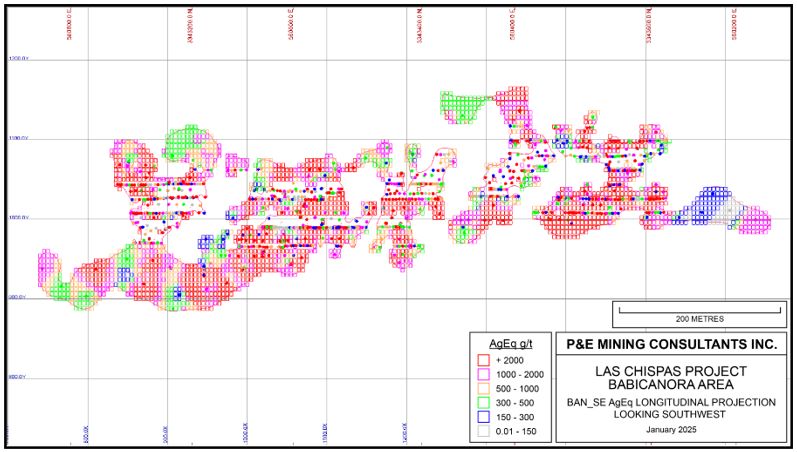Click "BAN_SE AgEq LONGITUDINAL PROJECTION" line

coord(671,402)
